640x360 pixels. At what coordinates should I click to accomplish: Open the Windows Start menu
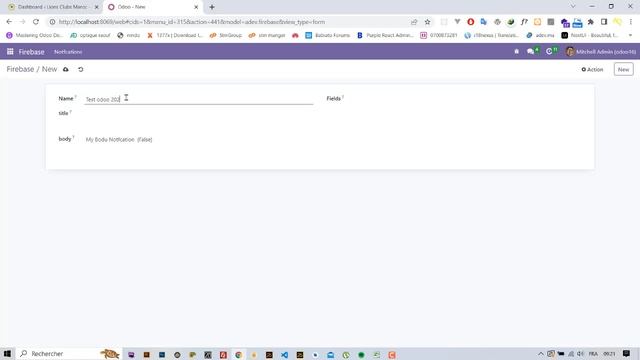tap(7, 353)
